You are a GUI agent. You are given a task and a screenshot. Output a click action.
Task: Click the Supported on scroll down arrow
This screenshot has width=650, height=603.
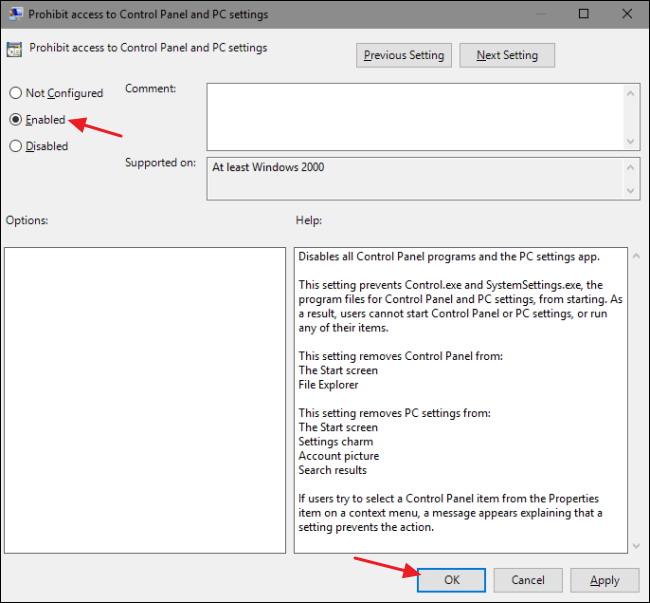[631, 190]
